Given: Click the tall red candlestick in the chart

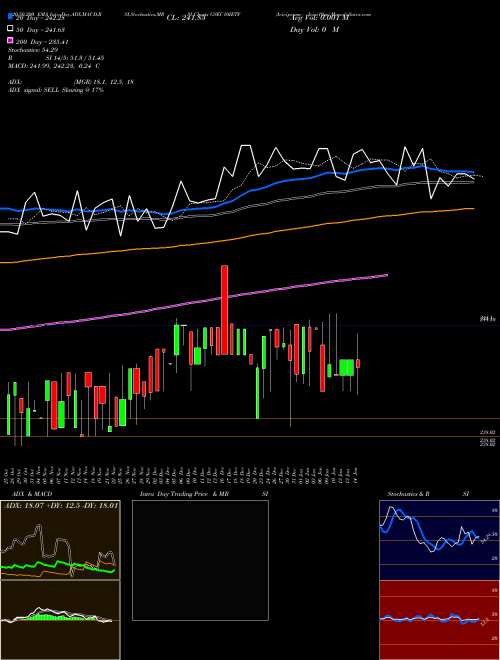Looking at the screenshot, I should (224, 310).
